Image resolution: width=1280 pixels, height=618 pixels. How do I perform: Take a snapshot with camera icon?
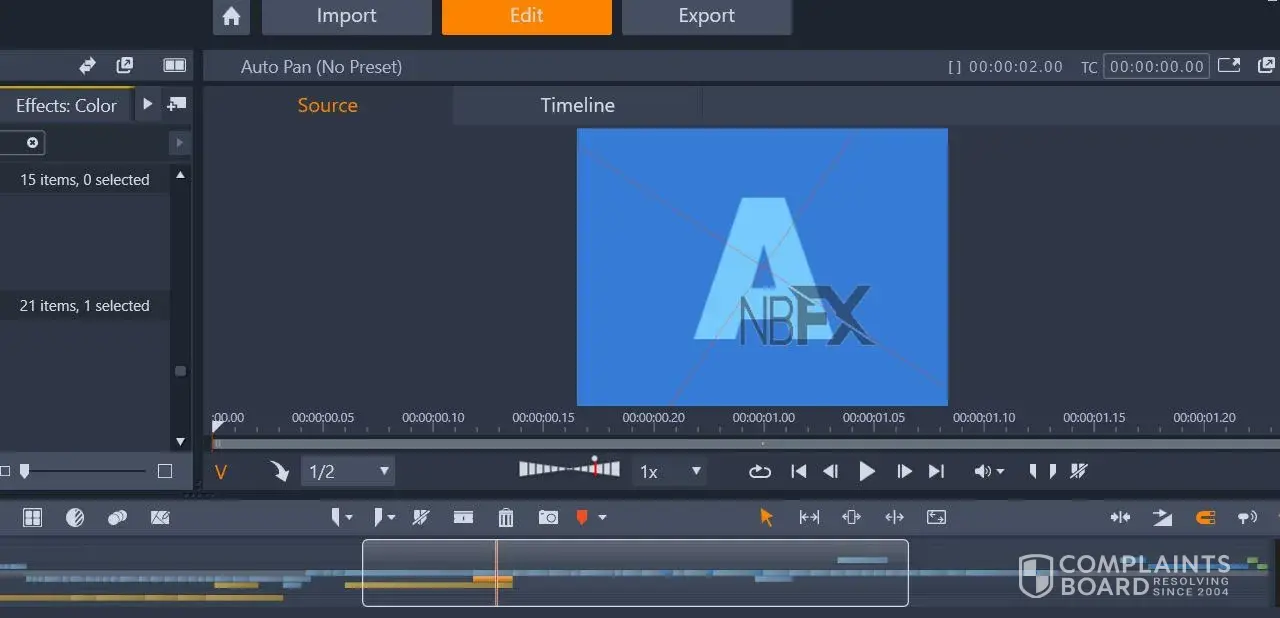[x=548, y=517]
